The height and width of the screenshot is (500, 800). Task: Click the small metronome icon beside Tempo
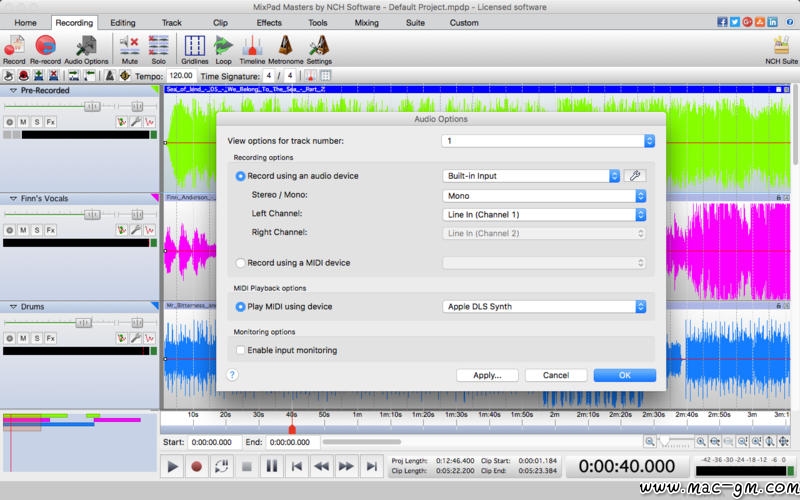(x=110, y=76)
